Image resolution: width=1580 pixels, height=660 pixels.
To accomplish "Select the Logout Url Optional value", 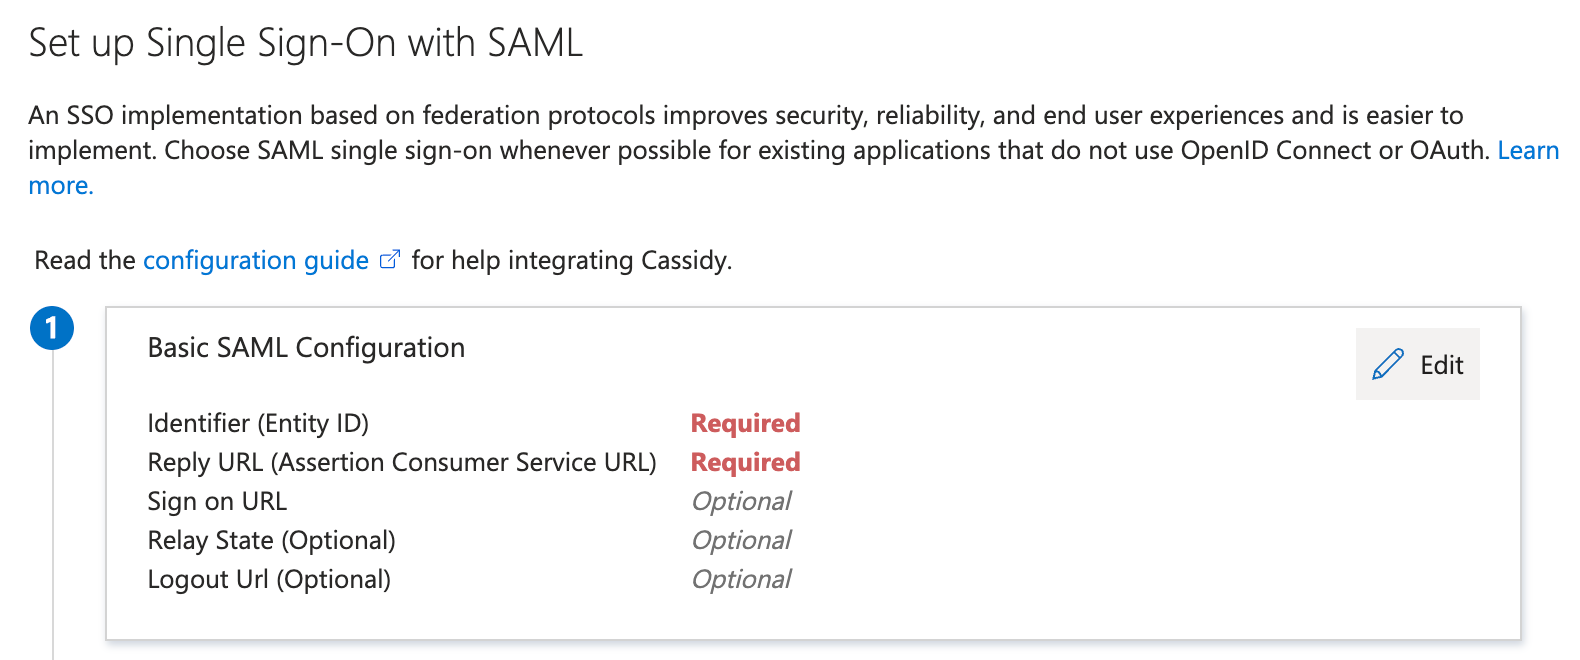I will (x=741, y=579).
